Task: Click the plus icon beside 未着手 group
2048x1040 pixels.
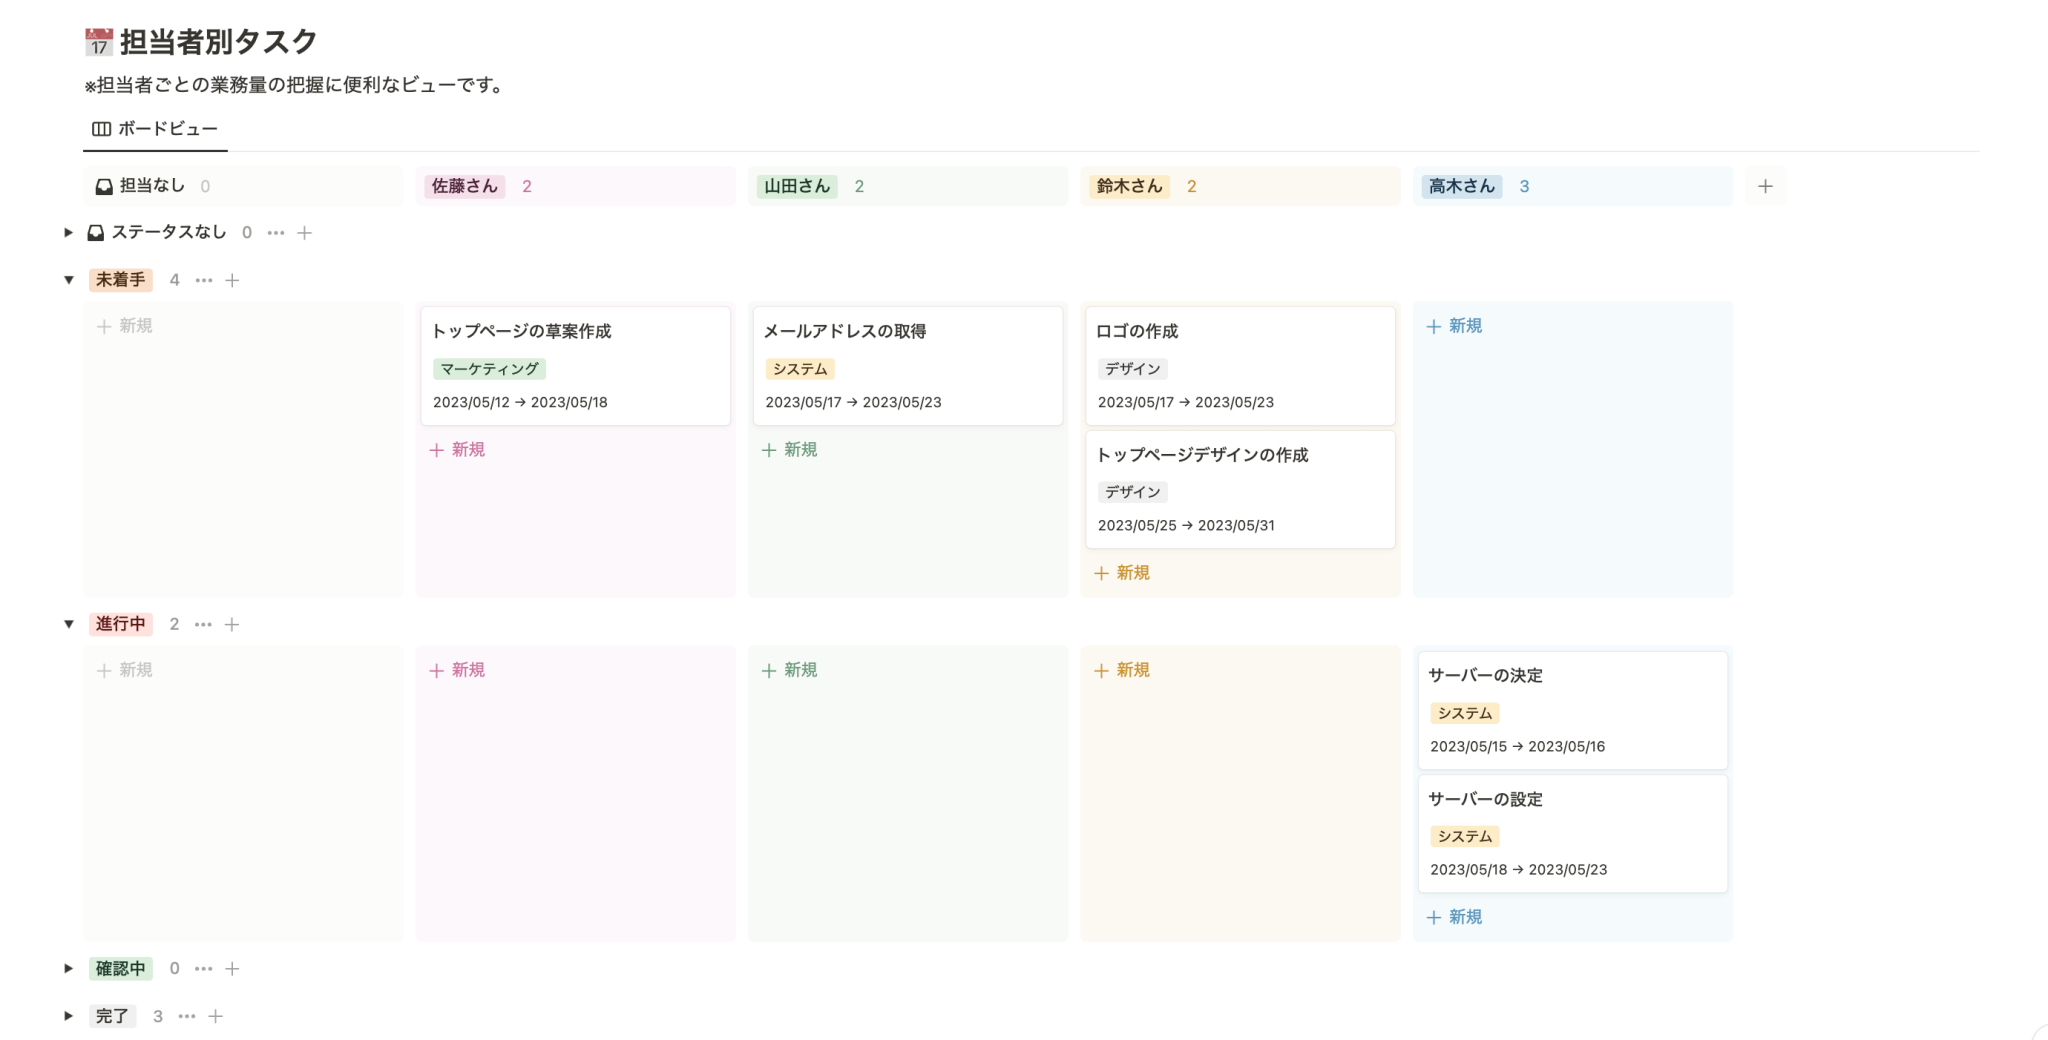Action: tap(233, 280)
